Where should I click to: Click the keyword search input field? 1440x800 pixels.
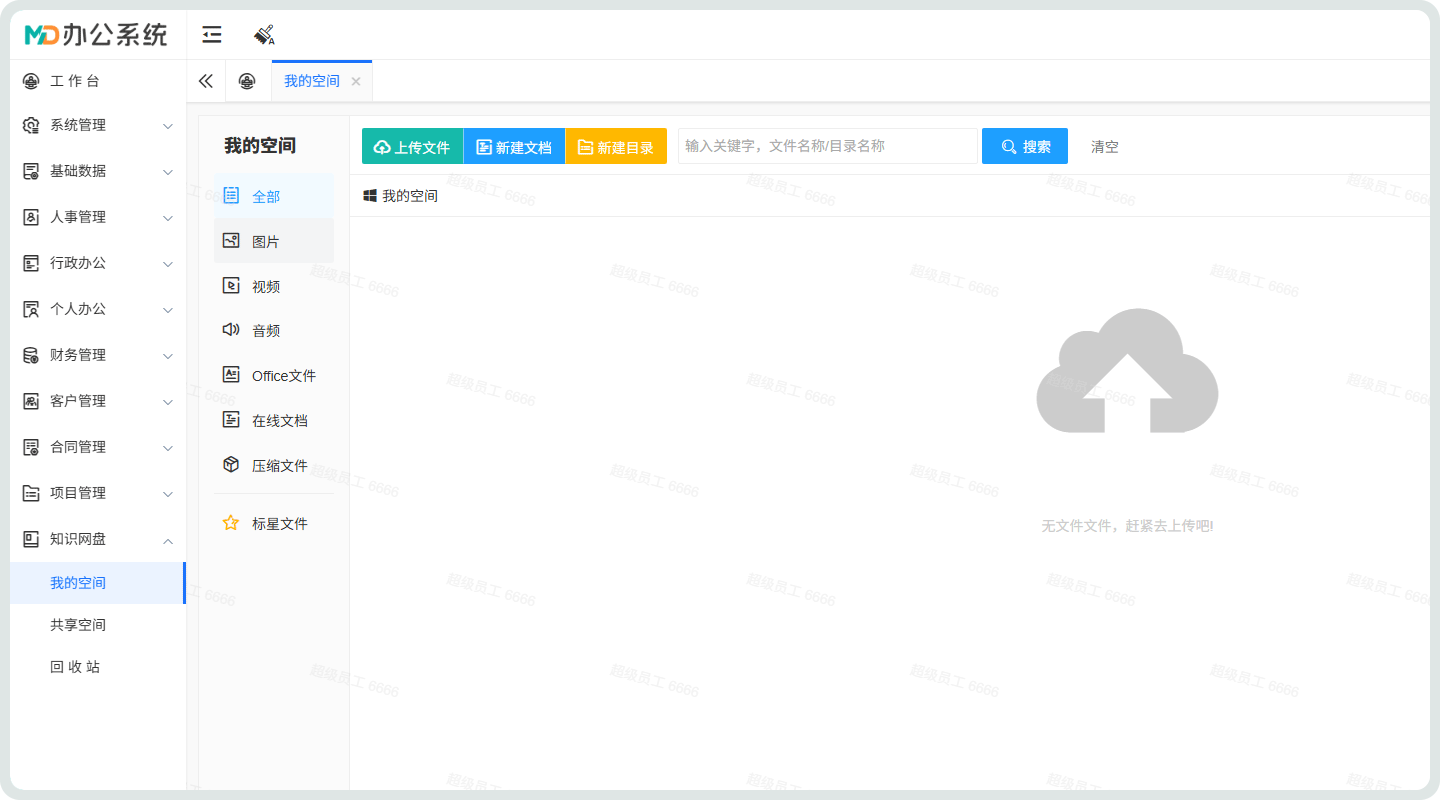827,146
